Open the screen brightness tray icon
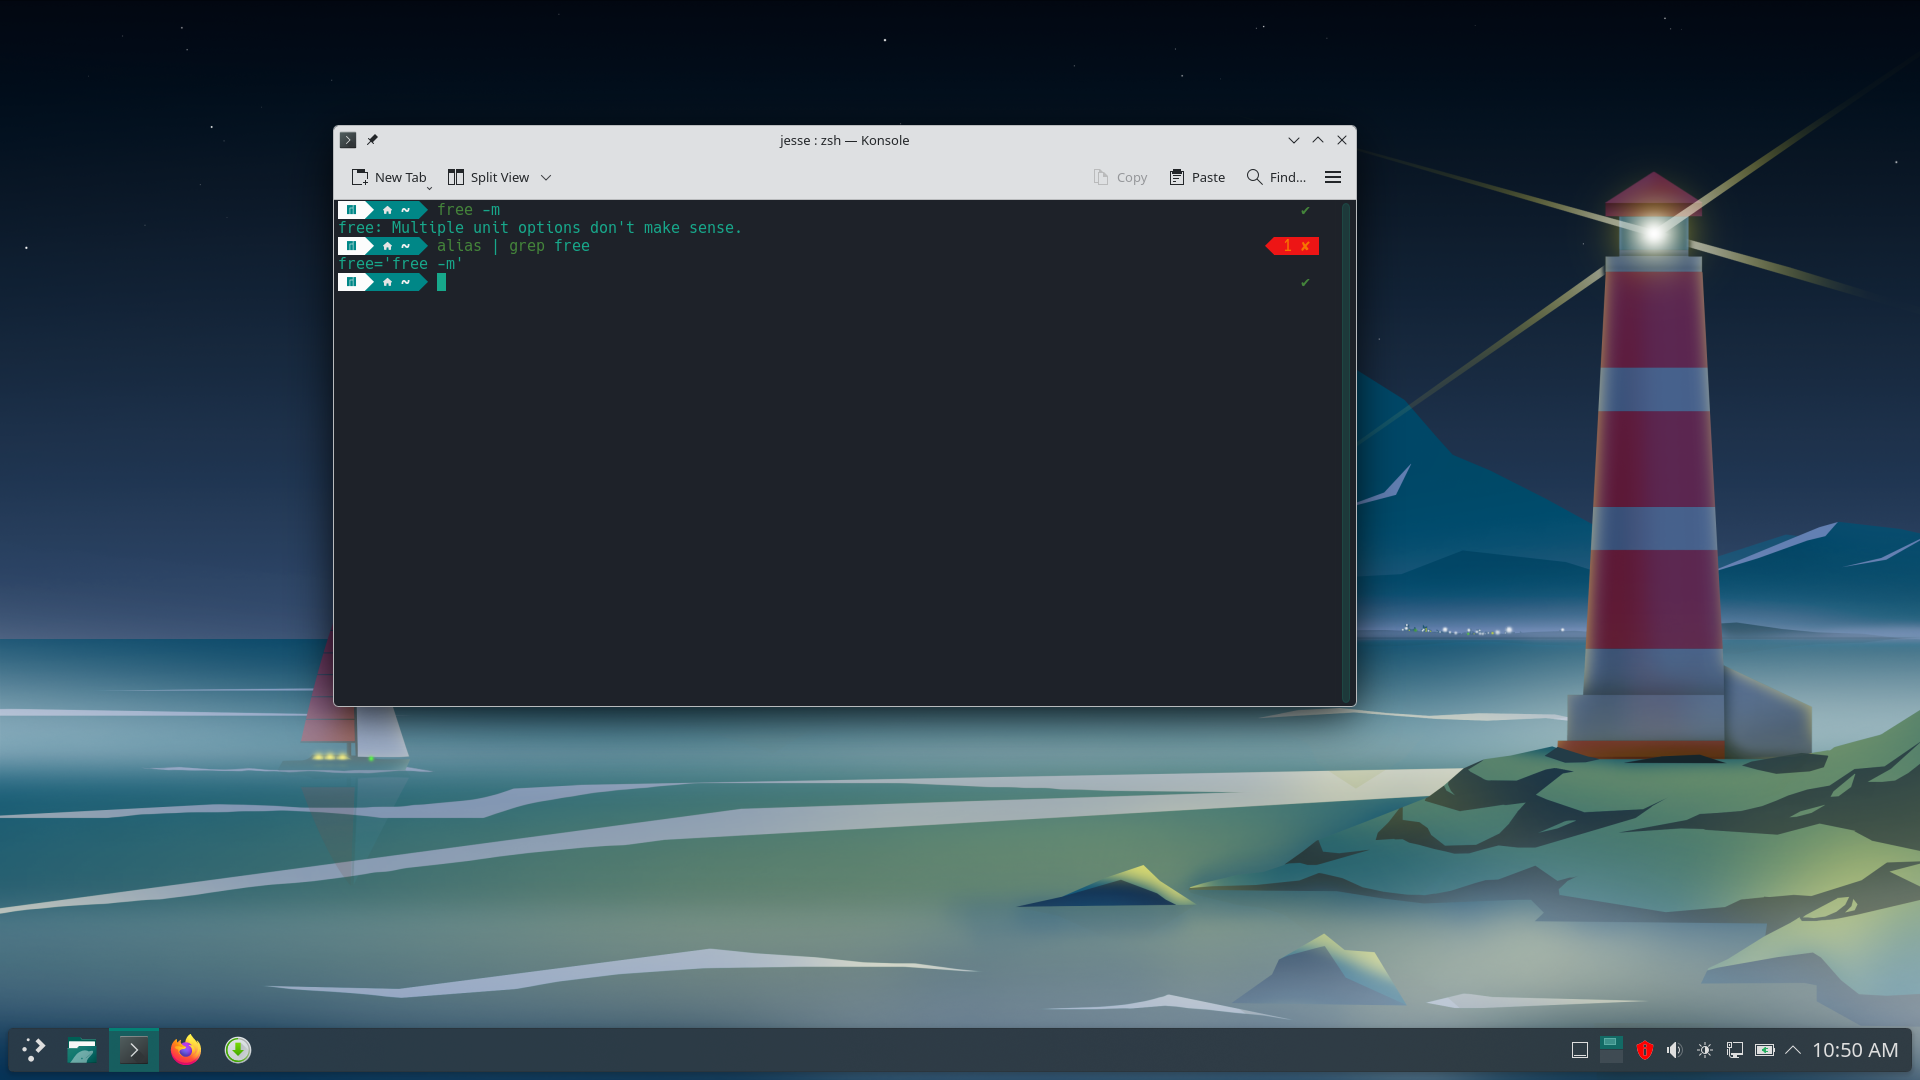The image size is (1920, 1080). coord(1705,1050)
